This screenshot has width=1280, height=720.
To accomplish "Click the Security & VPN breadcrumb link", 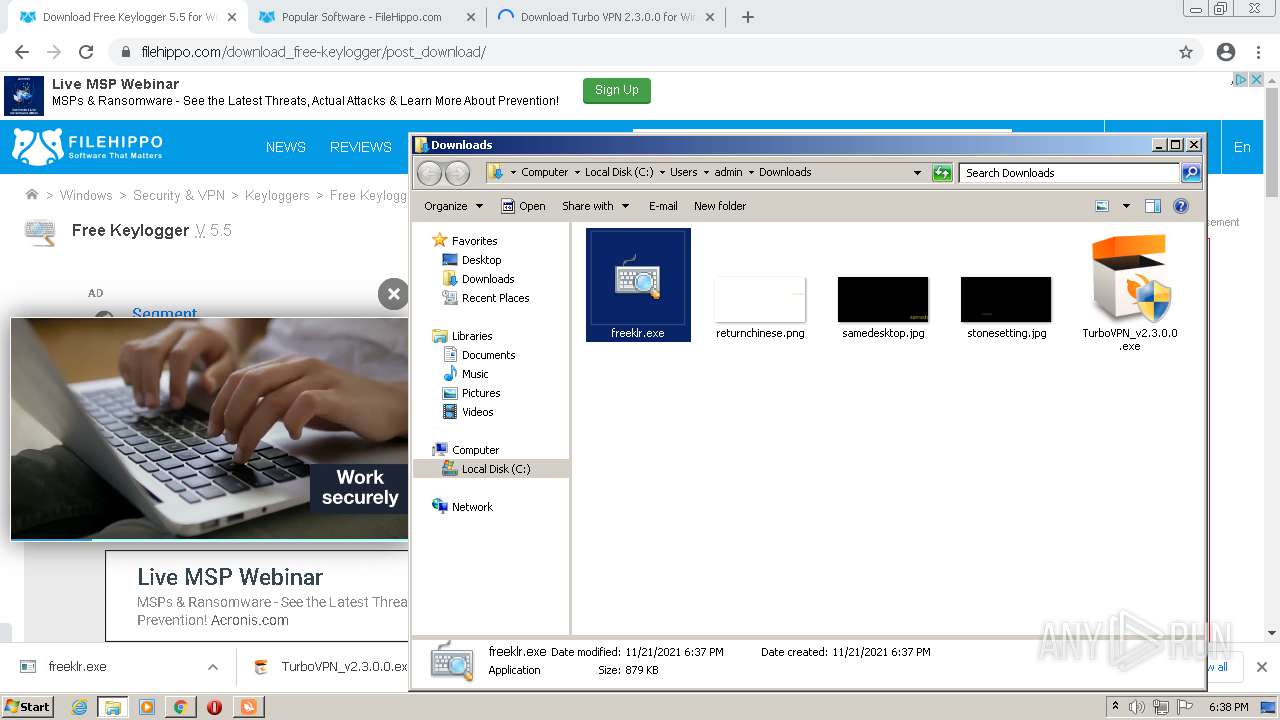I will pyautogui.click(x=179, y=195).
